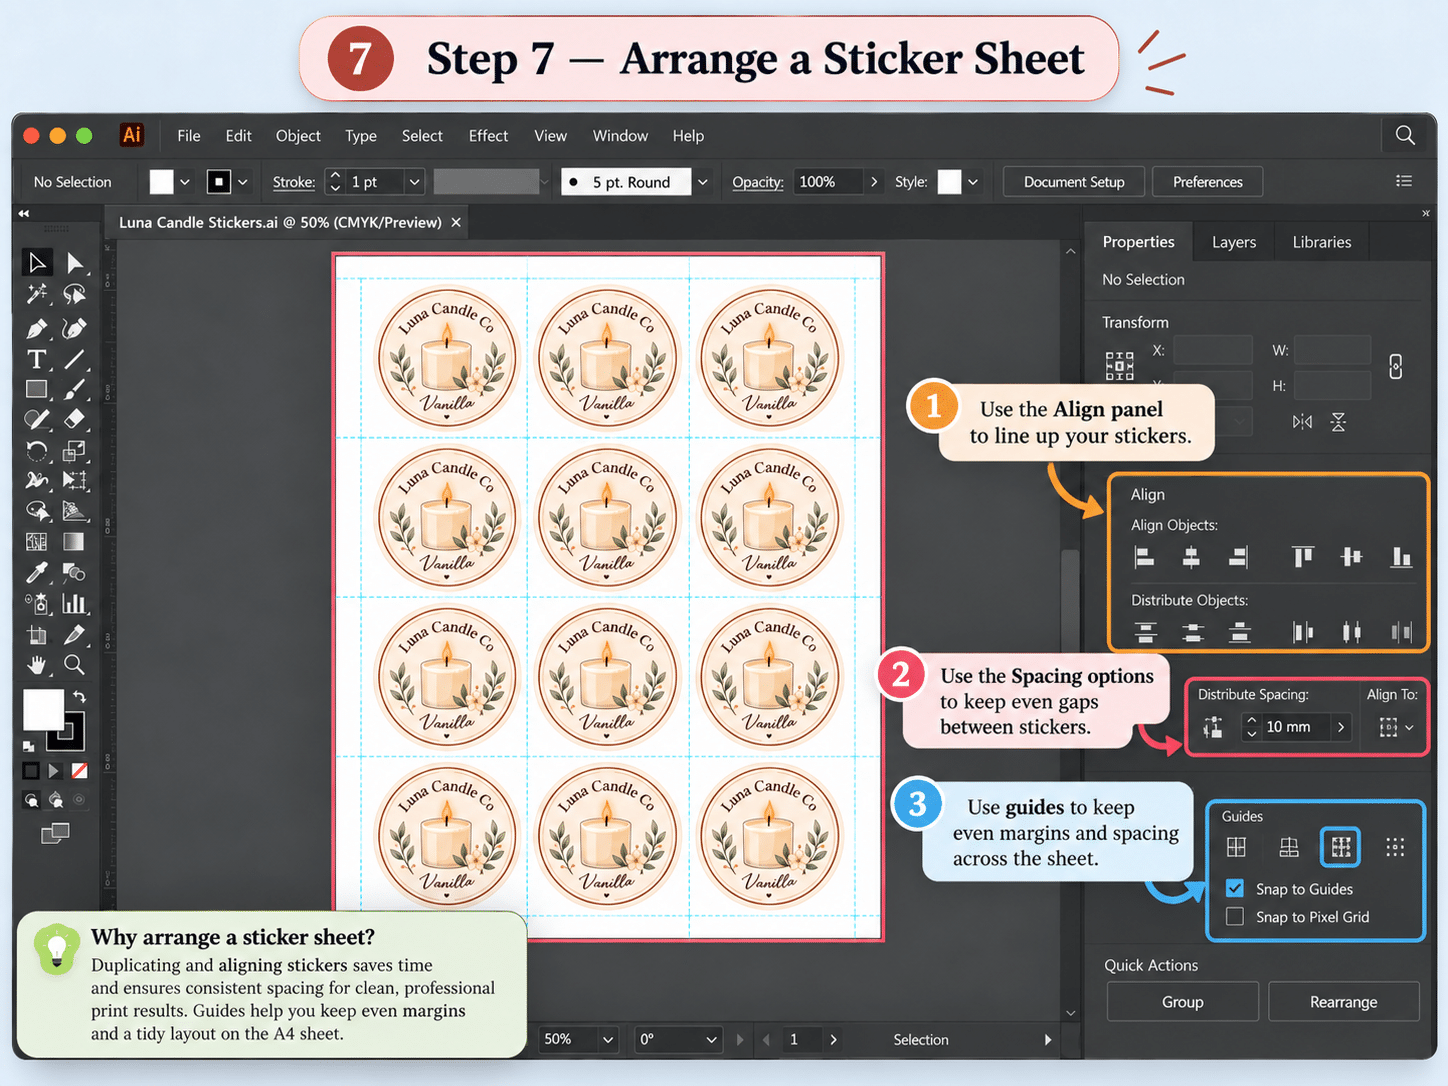
Task: Click the fill color swatch in control bar
Action: 161,182
